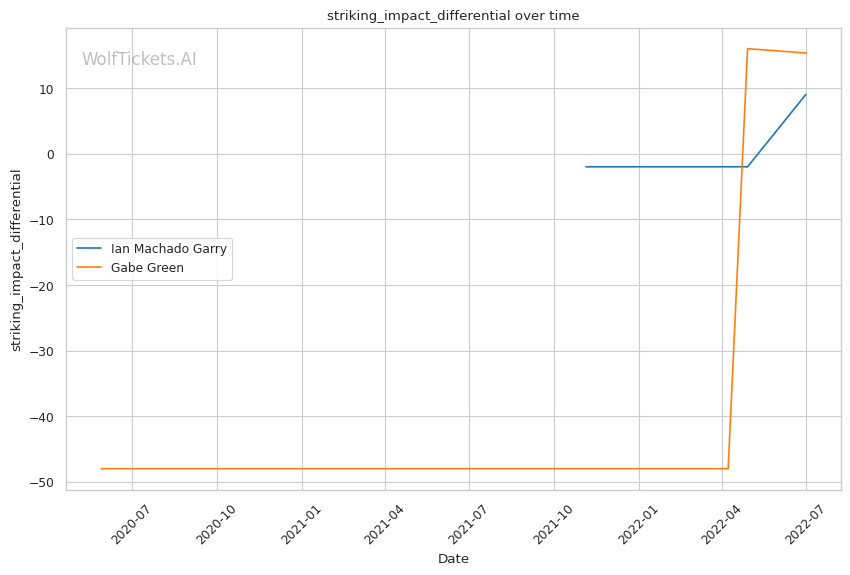The width and height of the screenshot is (850, 575).
Task: Click the 2021-10 x-axis tick label
Action: coord(552,523)
